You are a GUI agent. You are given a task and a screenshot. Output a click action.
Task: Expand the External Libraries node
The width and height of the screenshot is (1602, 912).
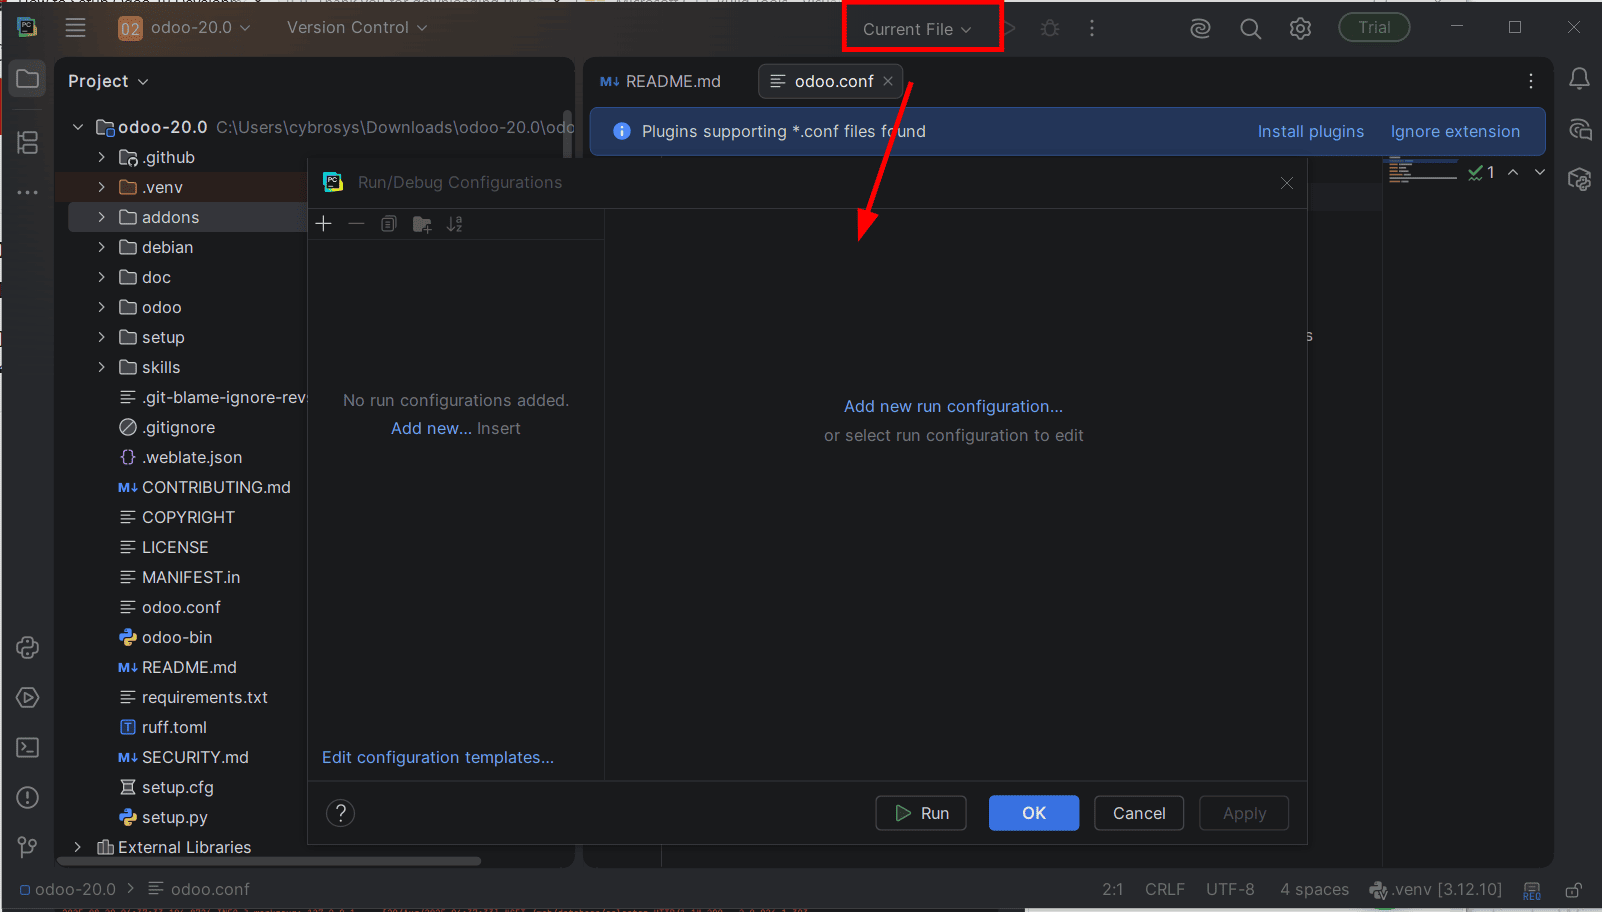78,847
